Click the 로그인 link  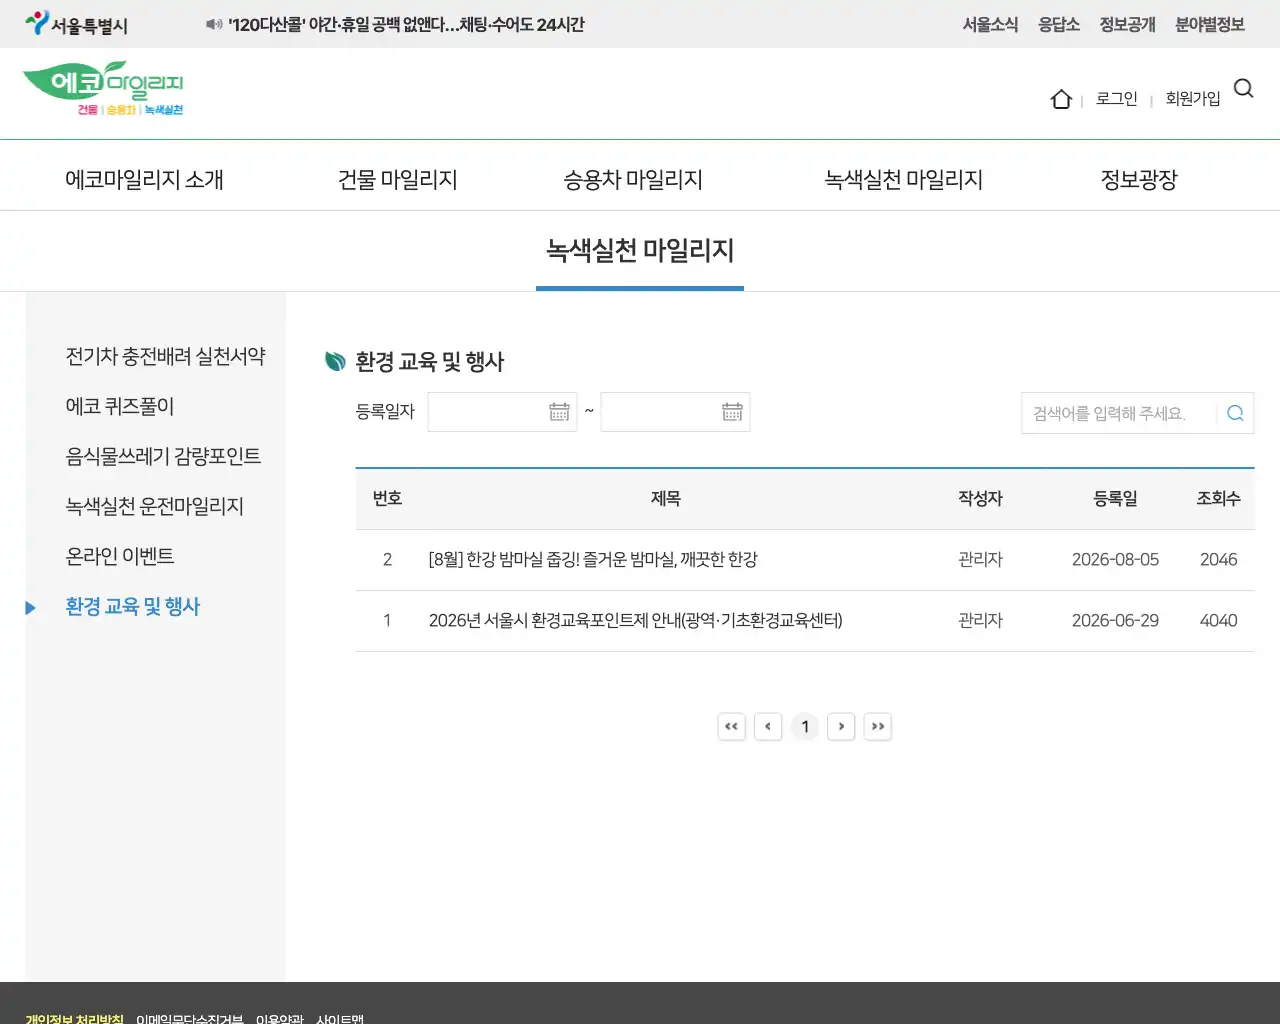click(1117, 99)
